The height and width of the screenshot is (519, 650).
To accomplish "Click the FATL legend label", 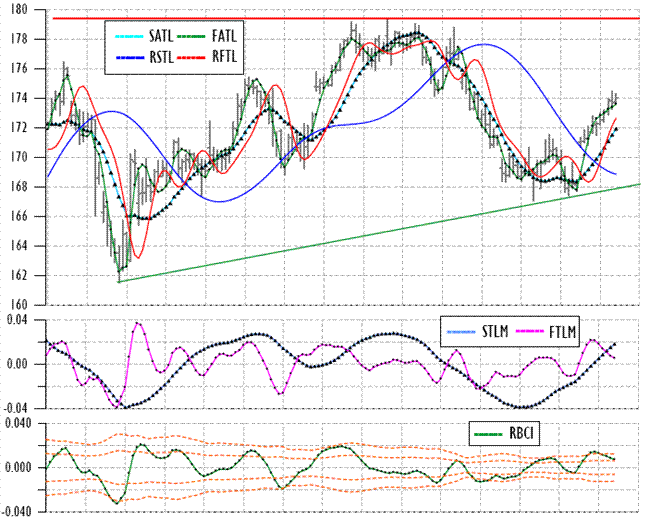I will 224,36.
